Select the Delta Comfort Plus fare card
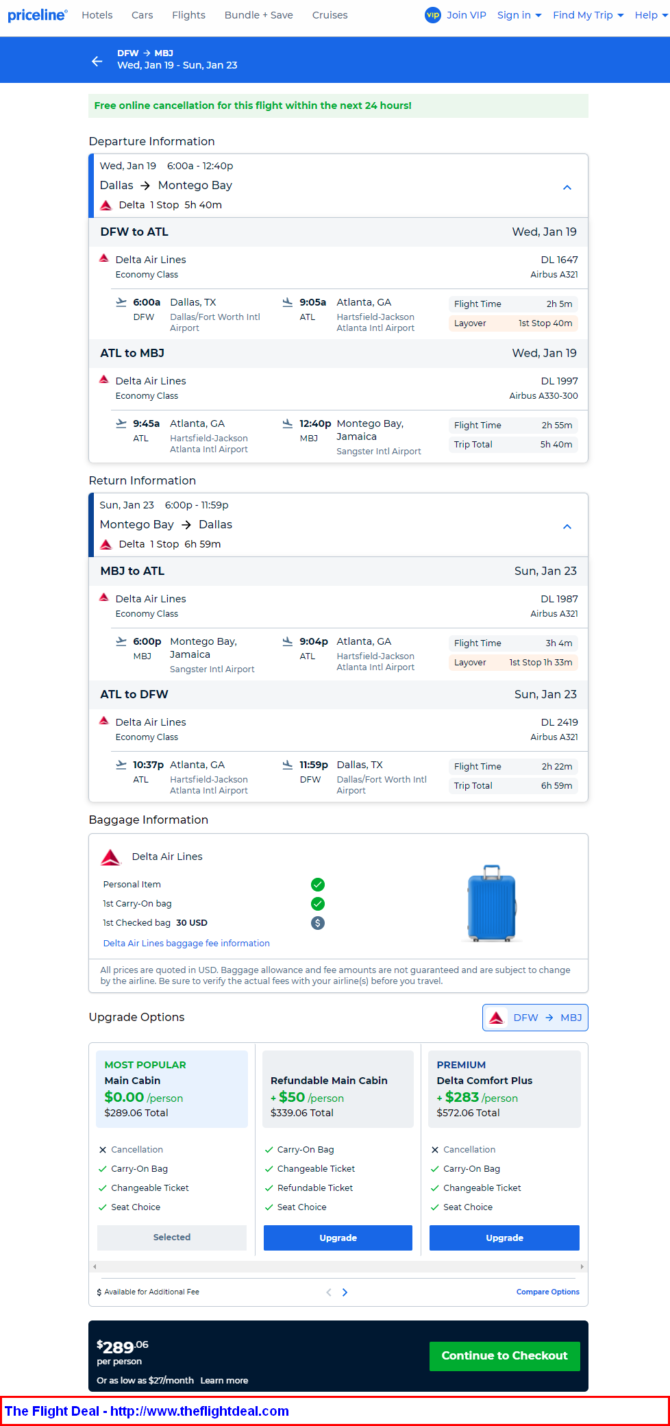 point(504,1089)
